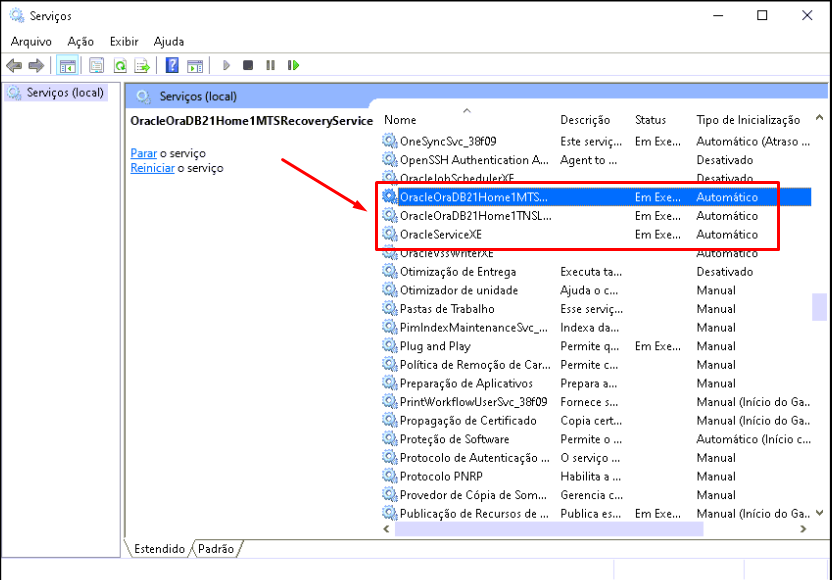The image size is (832, 580).
Task: Select the Protocolo de Autenticação service
Action: click(596, 457)
